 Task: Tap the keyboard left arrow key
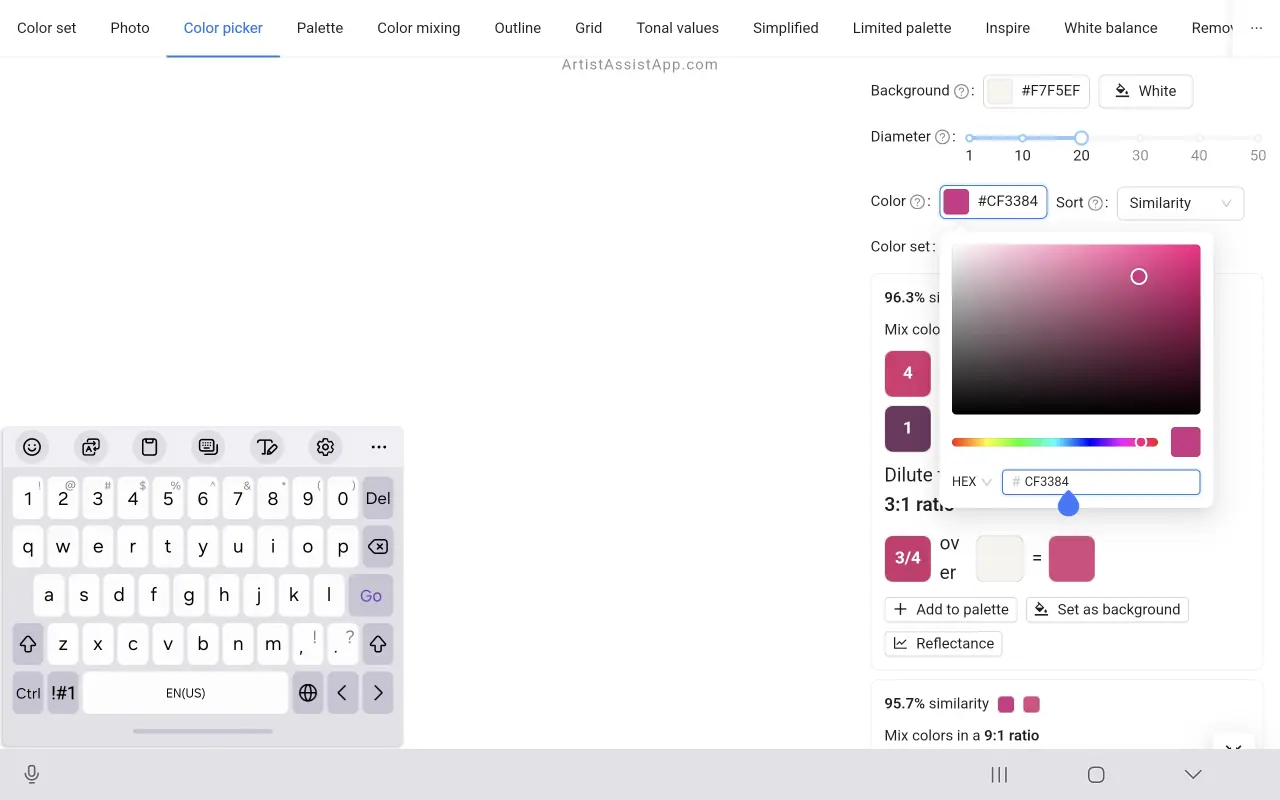pyautogui.click(x=342, y=693)
